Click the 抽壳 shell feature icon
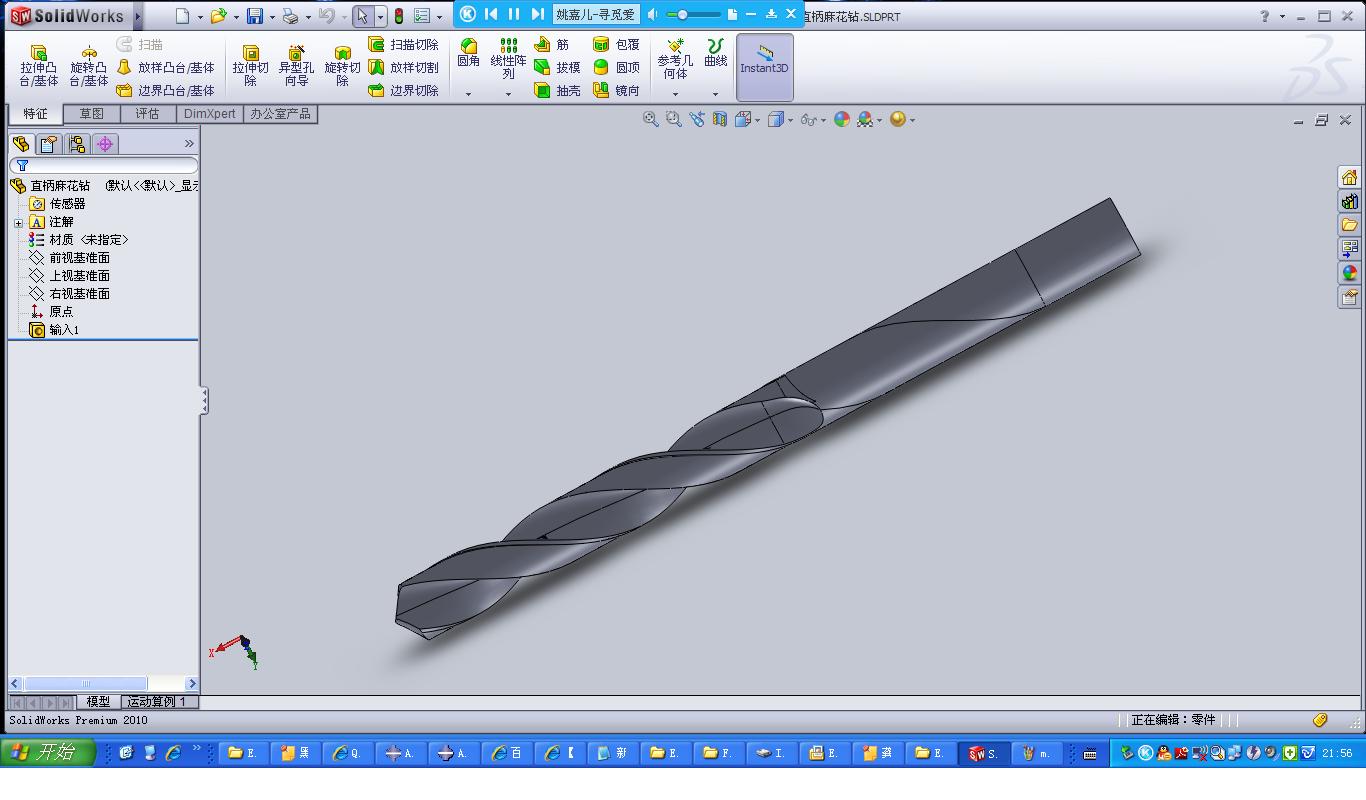Image resolution: width=1366 pixels, height=800 pixels. point(558,91)
